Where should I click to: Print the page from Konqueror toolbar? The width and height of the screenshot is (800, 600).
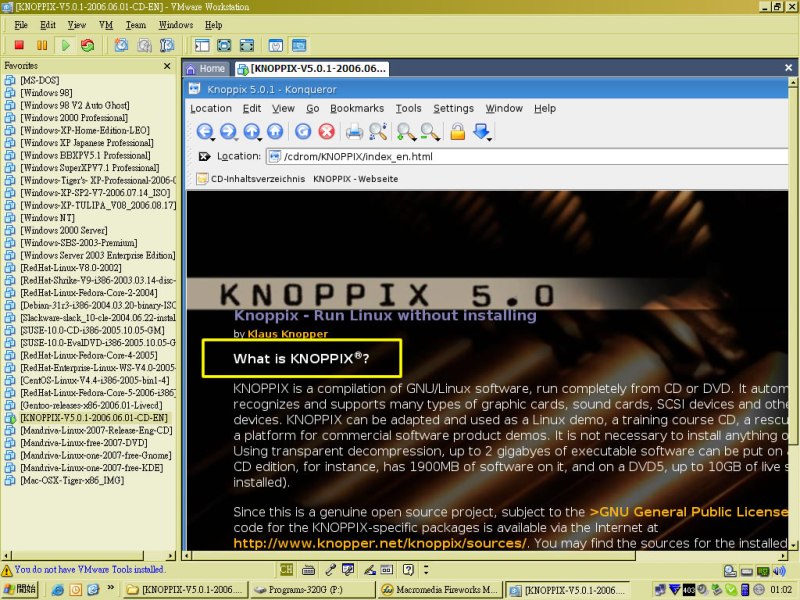[x=354, y=132]
